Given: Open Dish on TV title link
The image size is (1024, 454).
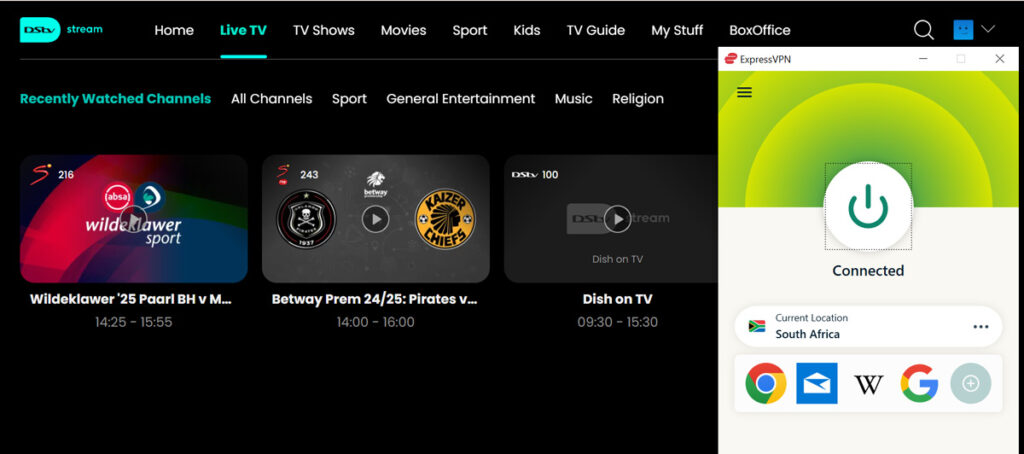Looking at the screenshot, I should (x=617, y=299).
